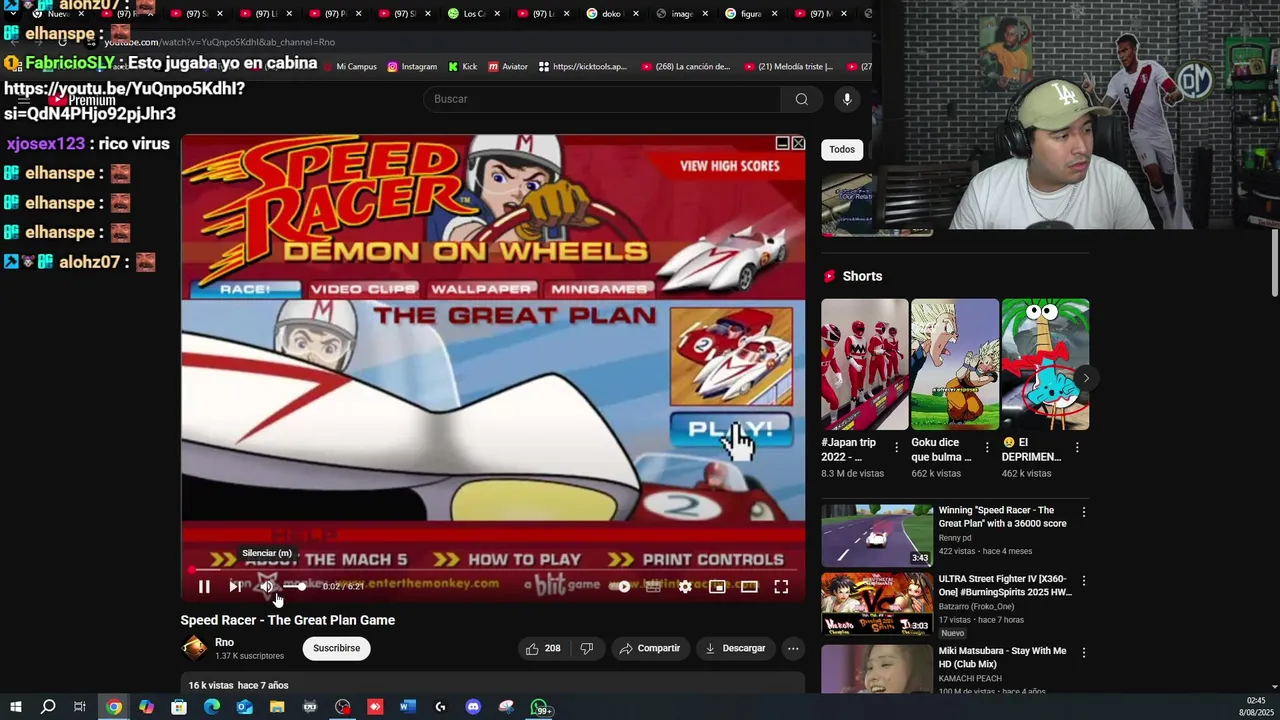This screenshot has height=720, width=1280.
Task: Toggle autoplay switch in the player
Action: point(622,587)
